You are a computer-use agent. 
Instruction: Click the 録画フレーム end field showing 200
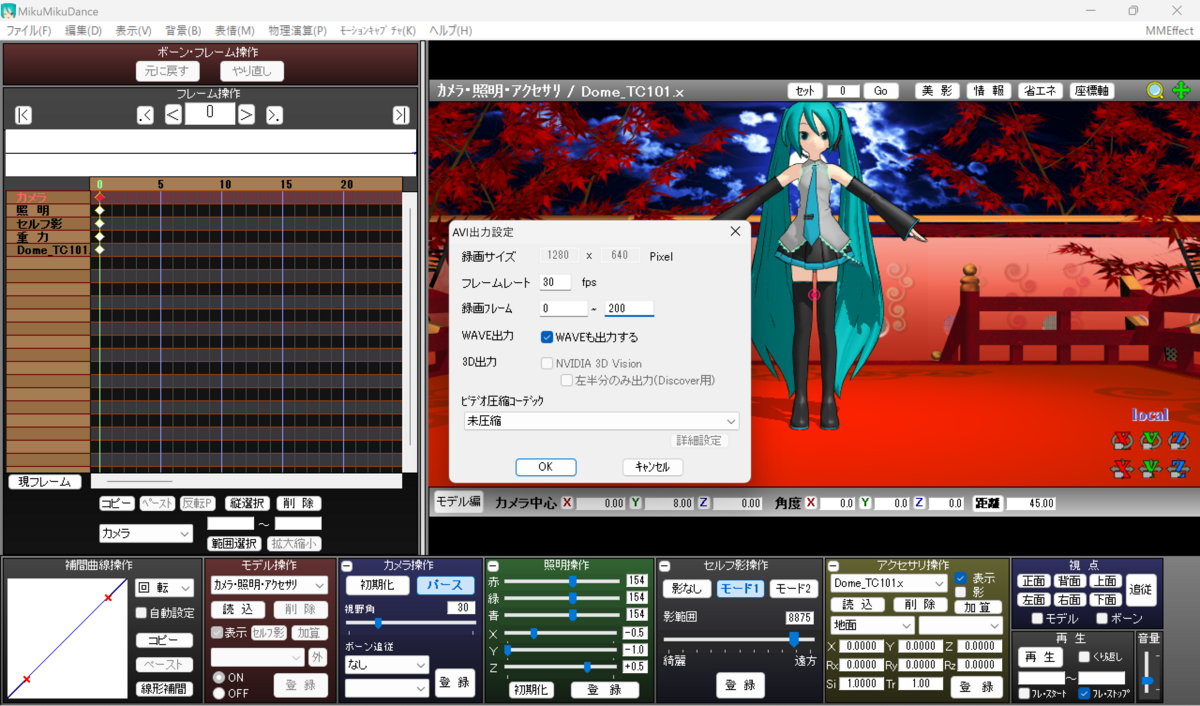(x=629, y=309)
